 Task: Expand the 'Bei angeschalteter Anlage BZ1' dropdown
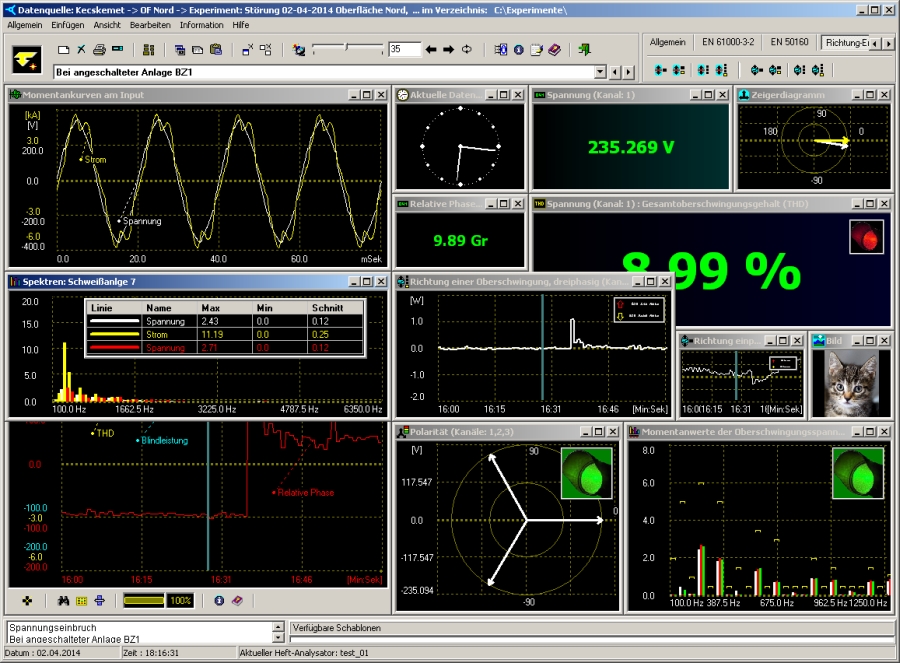coord(600,72)
